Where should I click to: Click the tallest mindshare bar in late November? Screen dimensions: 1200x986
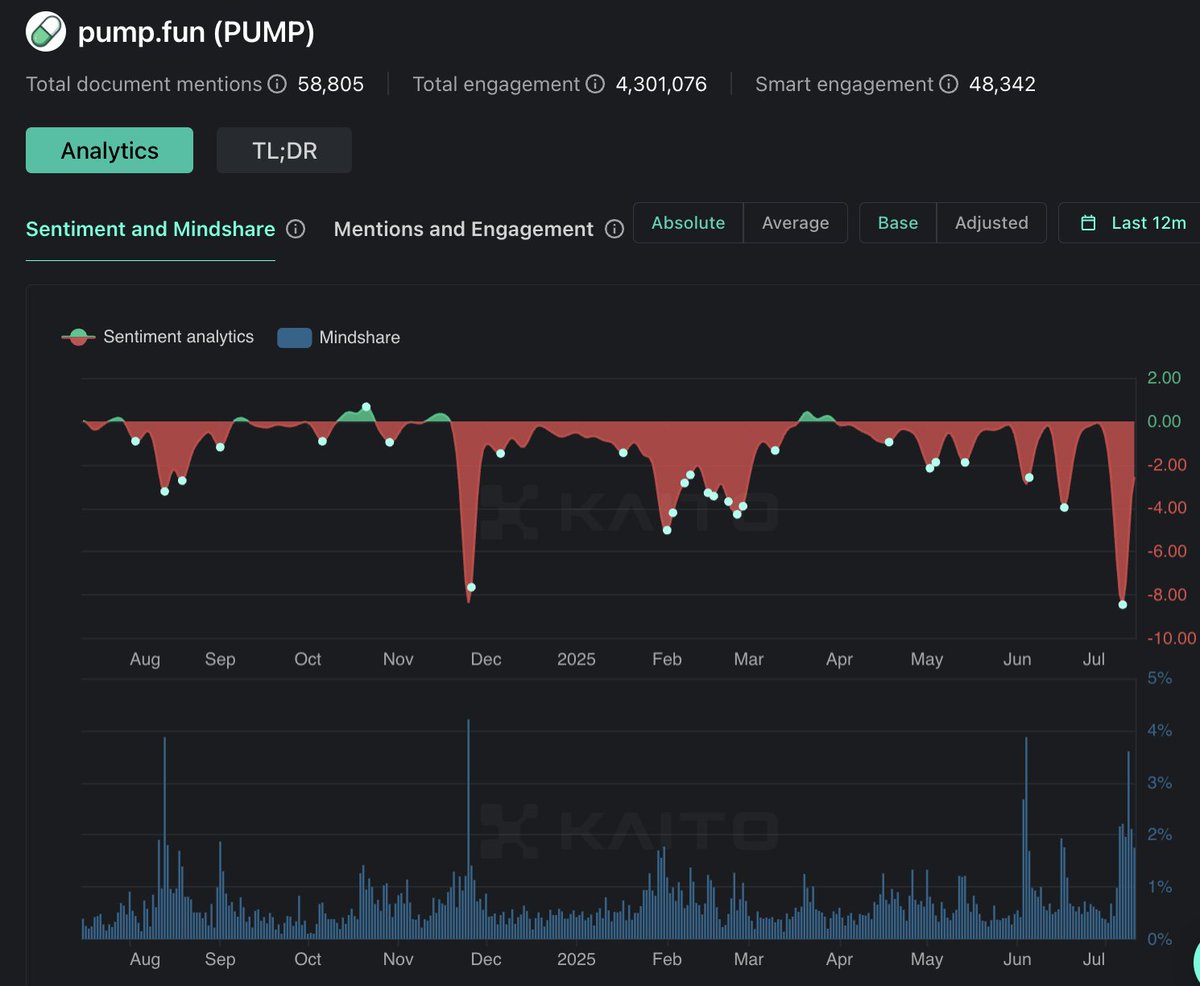pos(467,829)
